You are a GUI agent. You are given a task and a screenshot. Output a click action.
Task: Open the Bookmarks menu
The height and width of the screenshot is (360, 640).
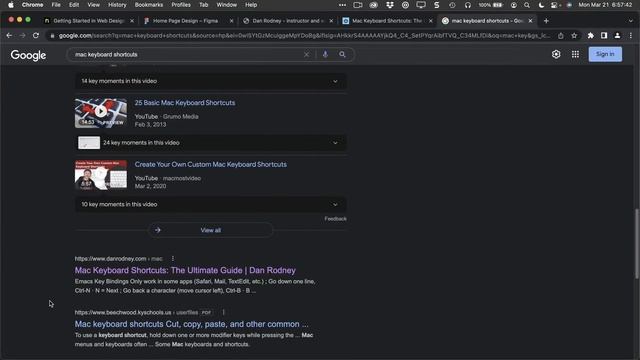click(x=149, y=5)
